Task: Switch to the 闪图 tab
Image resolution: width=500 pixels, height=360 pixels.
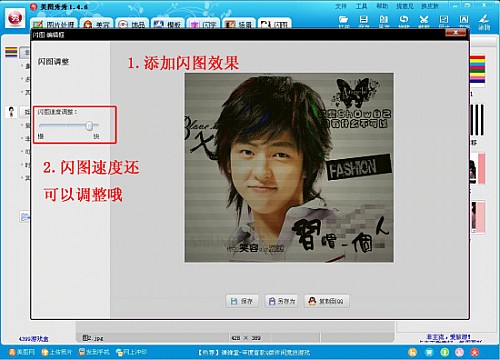Action: [x=275, y=24]
